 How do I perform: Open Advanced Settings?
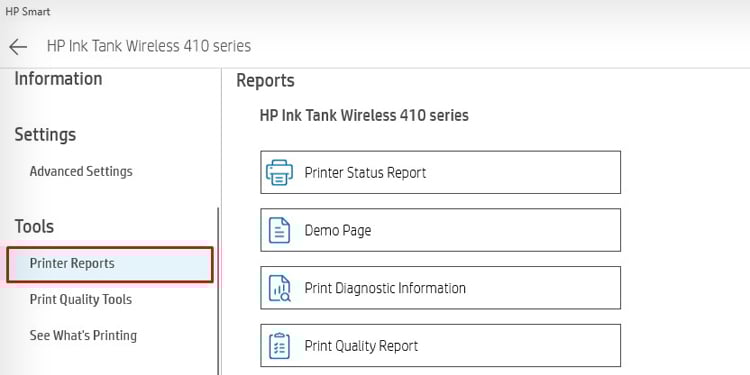[81, 171]
